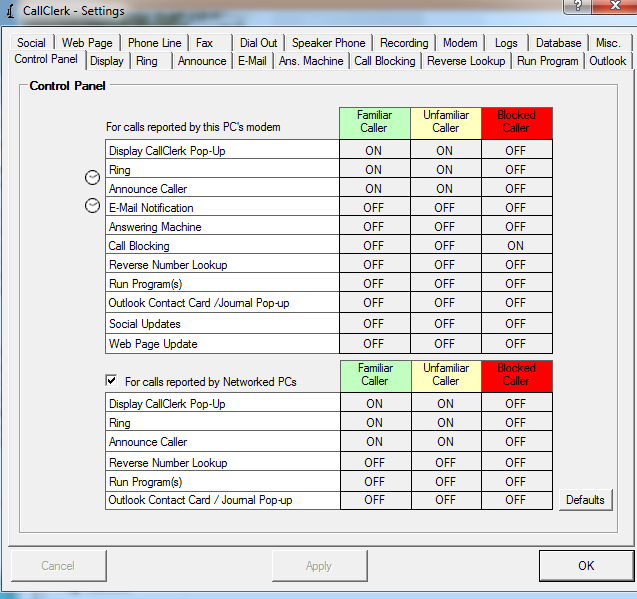Click networked table's green Familiar Caller header

[x=375, y=375]
